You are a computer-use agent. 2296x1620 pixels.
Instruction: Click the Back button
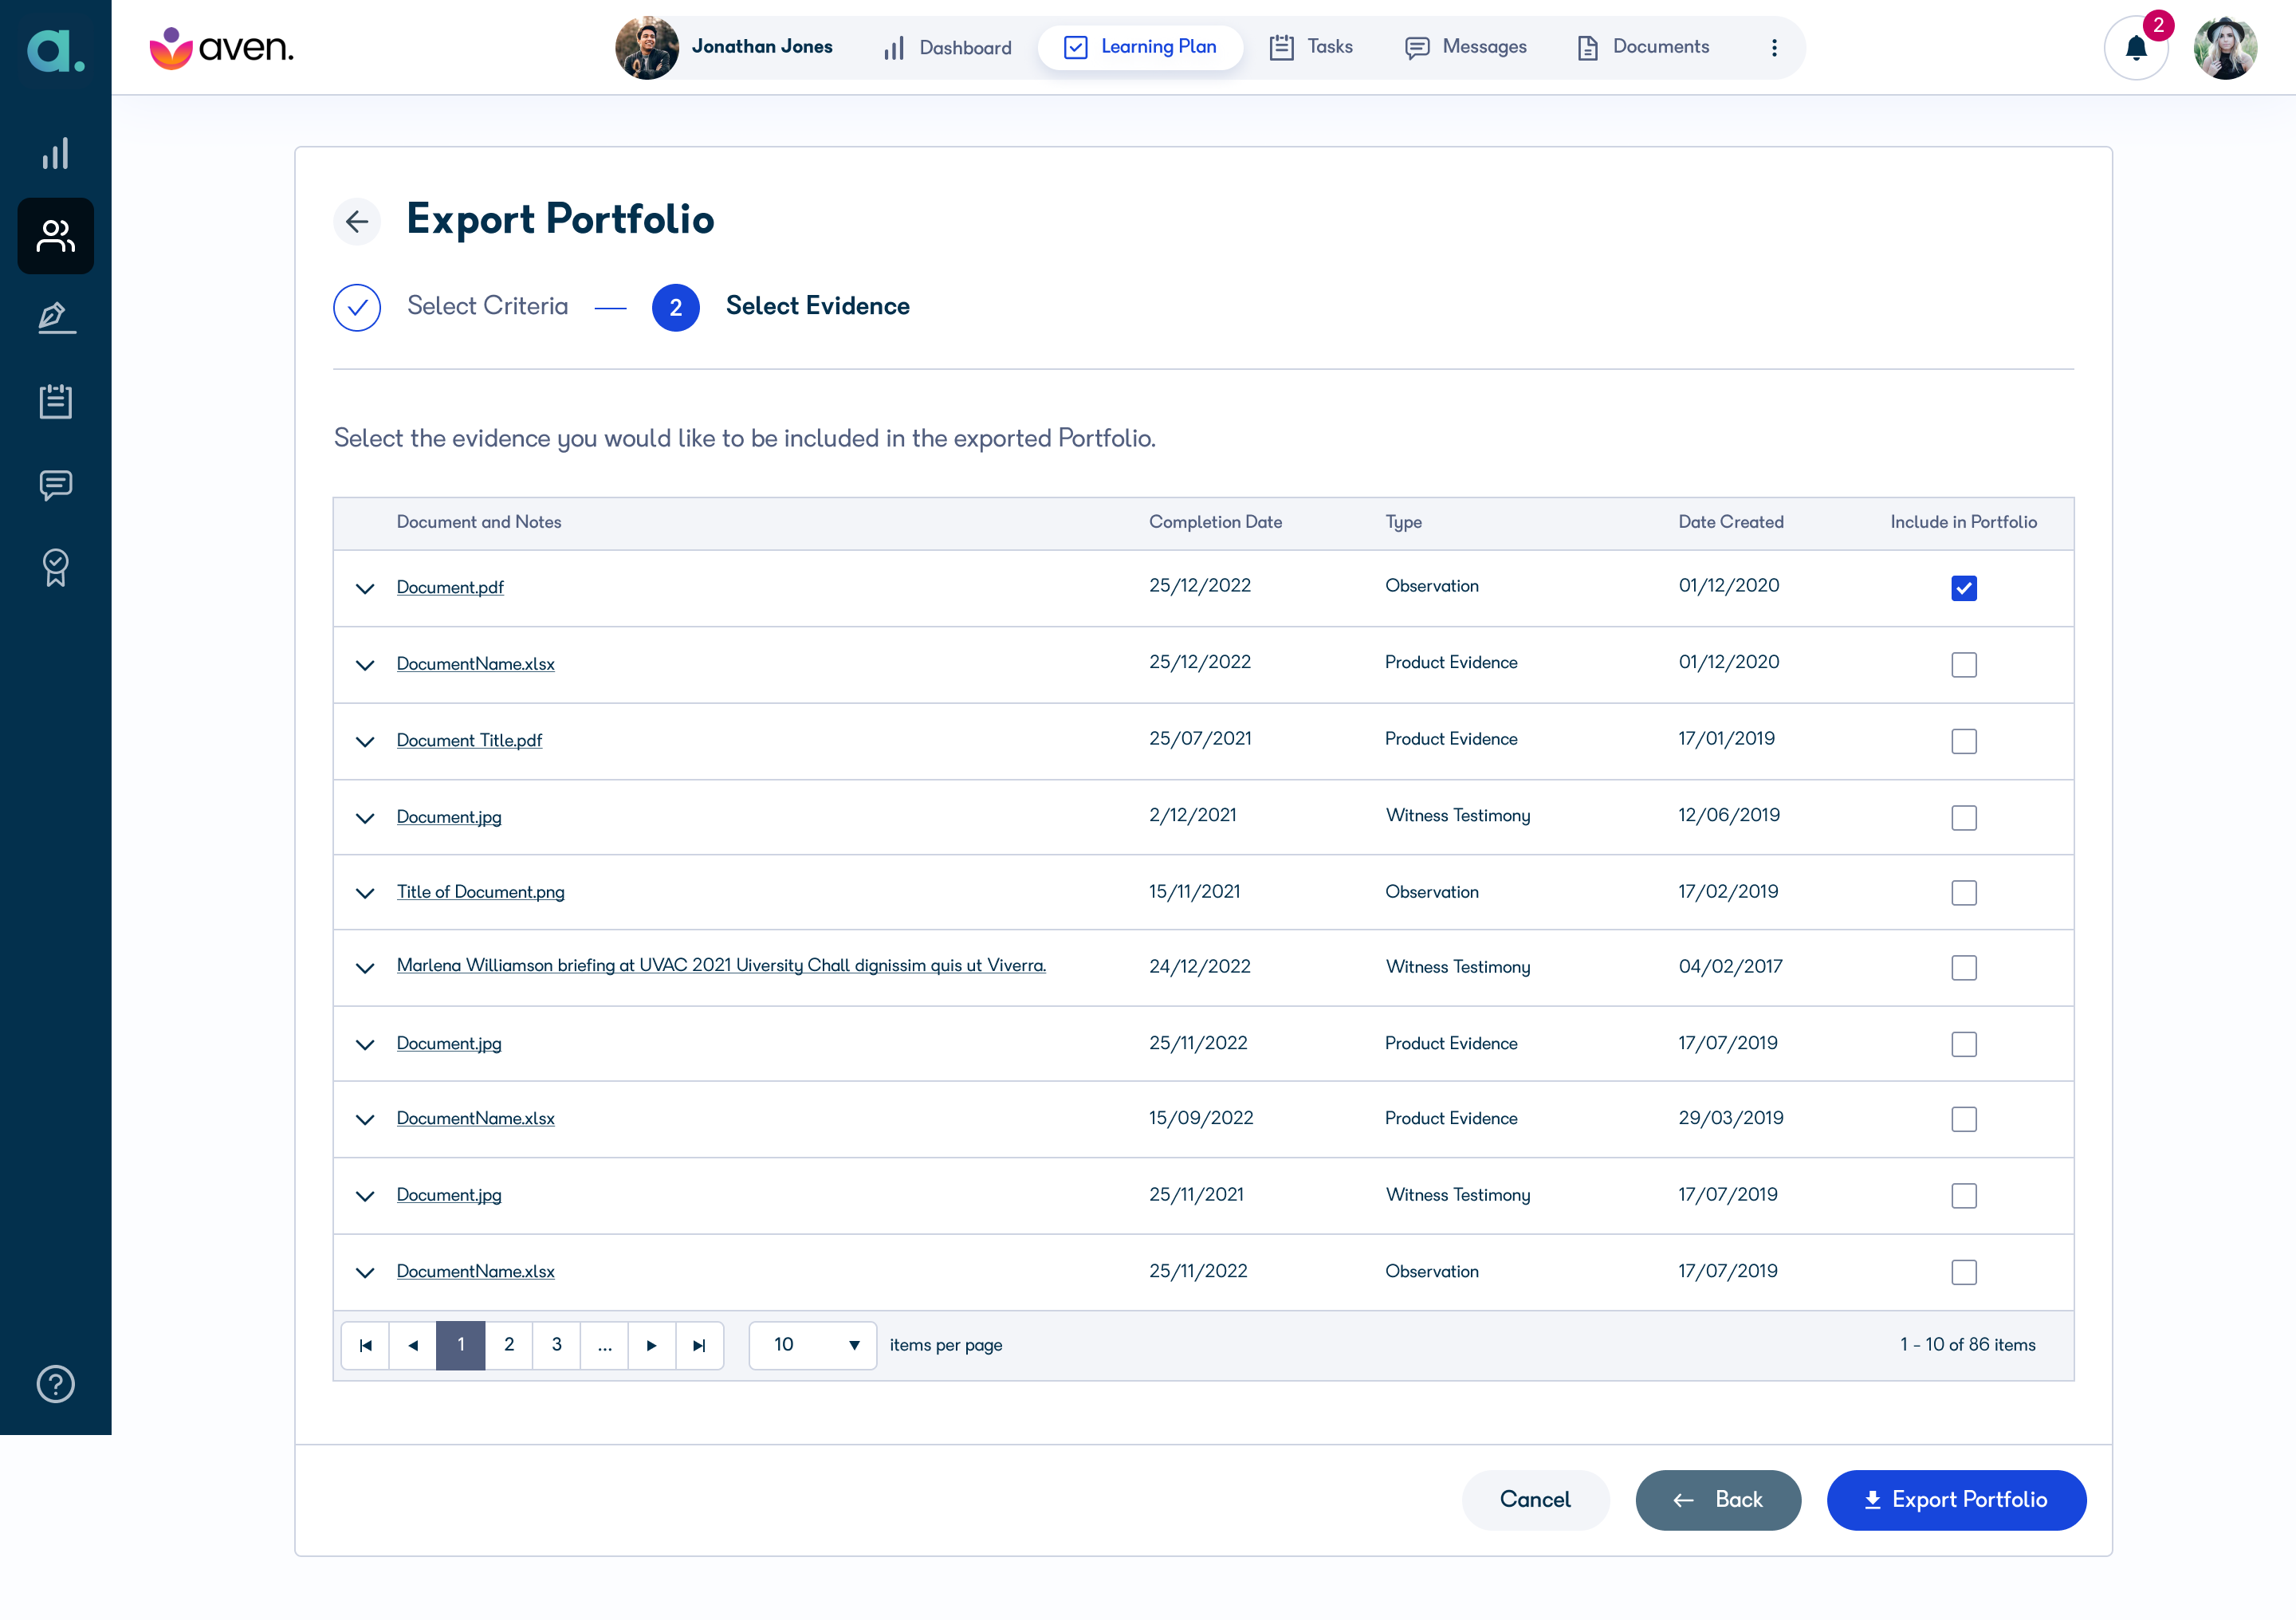pyautogui.click(x=1718, y=1500)
